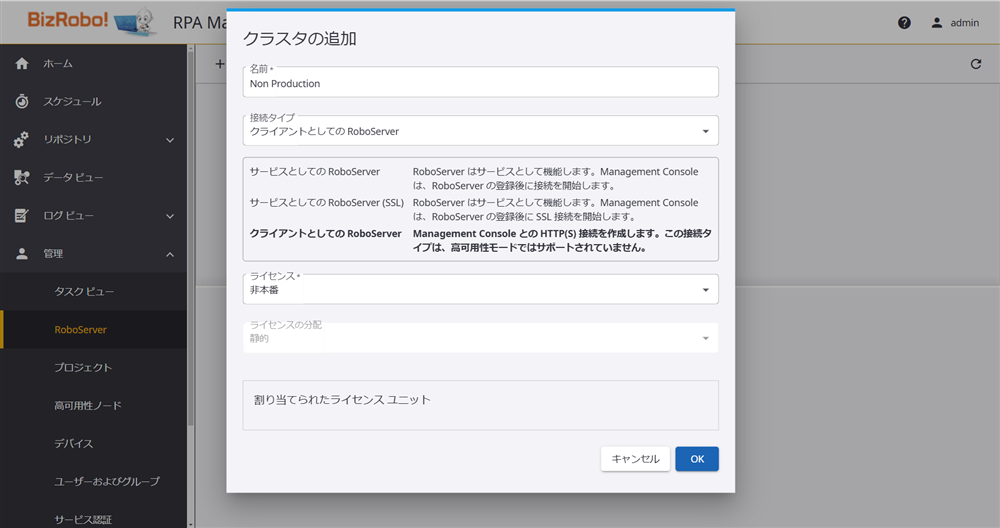Click 割り当てられたライセンス ユニット text
This screenshot has width=1000, height=528.
point(342,400)
